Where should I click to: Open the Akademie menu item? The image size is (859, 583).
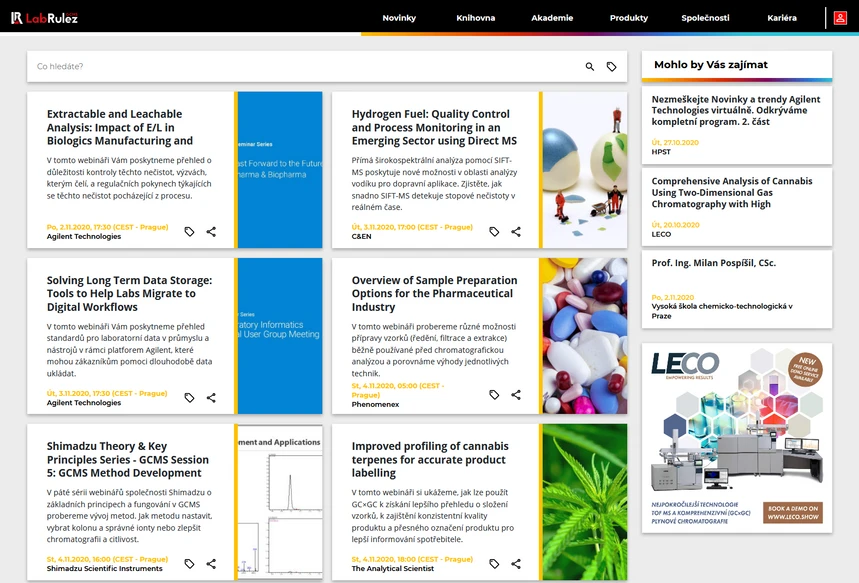click(x=552, y=18)
